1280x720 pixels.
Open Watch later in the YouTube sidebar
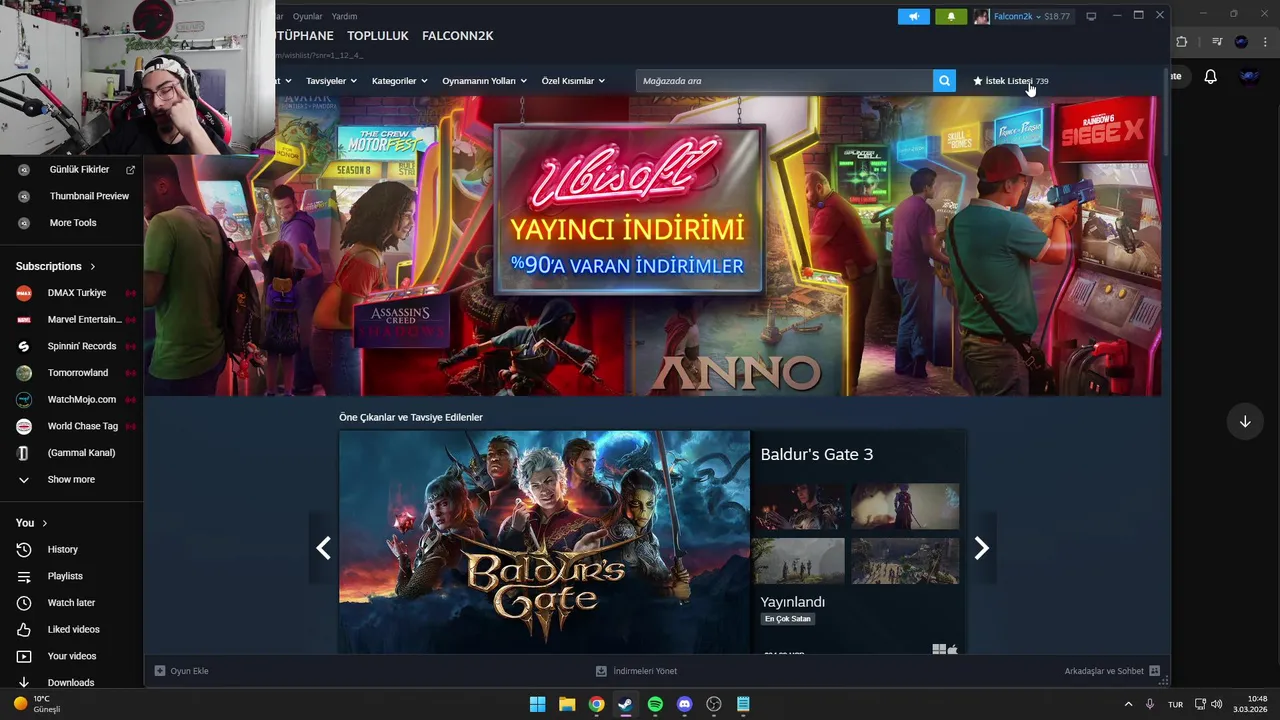point(71,603)
